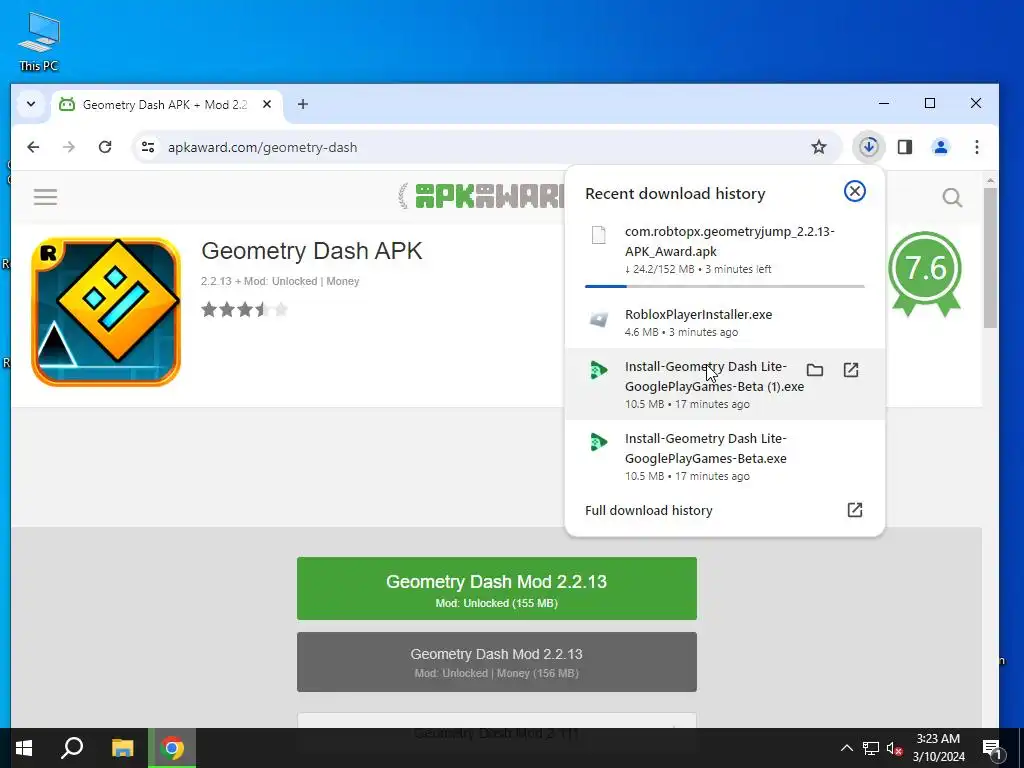This screenshot has height=768, width=1024.
Task: Open the Chrome tab search dropdown arrow
Action: (31, 104)
